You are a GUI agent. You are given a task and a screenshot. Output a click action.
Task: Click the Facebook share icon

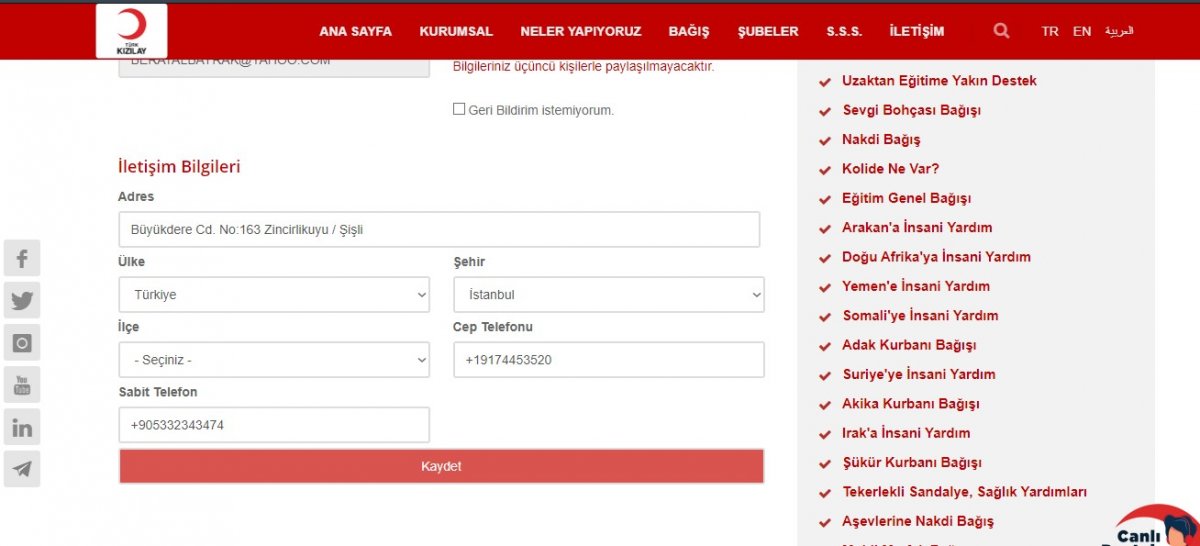22,259
